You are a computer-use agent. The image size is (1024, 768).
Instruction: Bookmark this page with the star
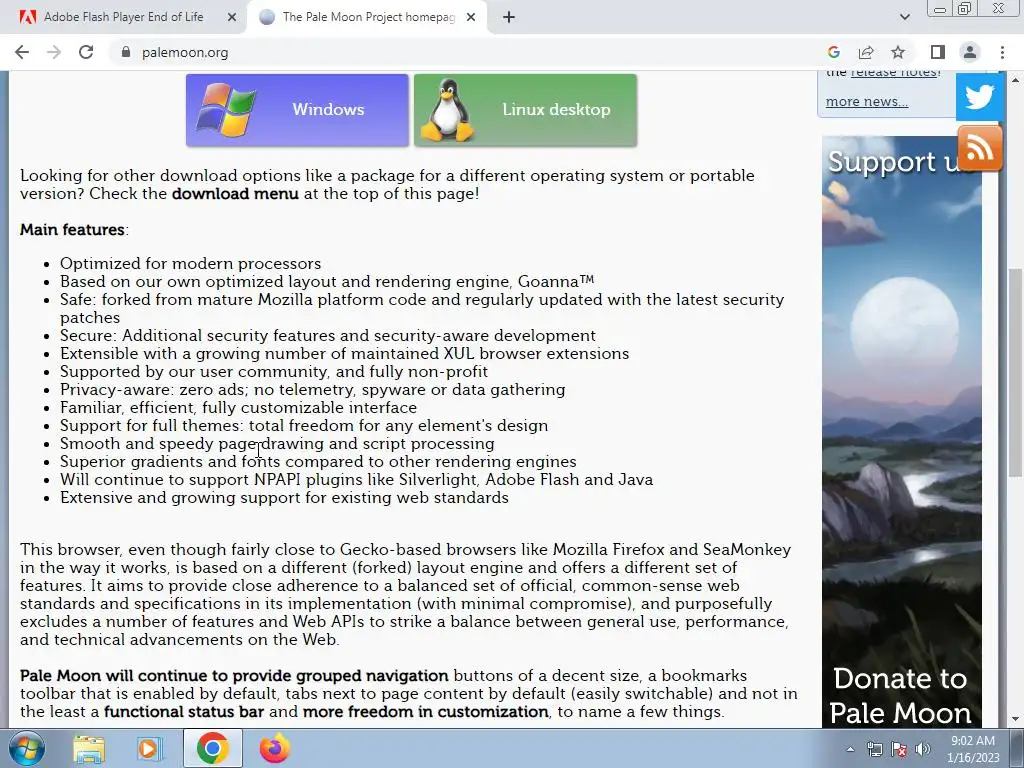pos(898,52)
